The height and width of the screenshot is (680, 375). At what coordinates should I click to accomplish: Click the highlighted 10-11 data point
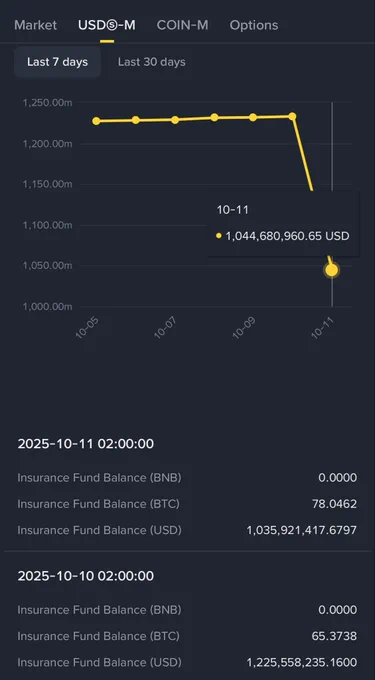coord(332,270)
